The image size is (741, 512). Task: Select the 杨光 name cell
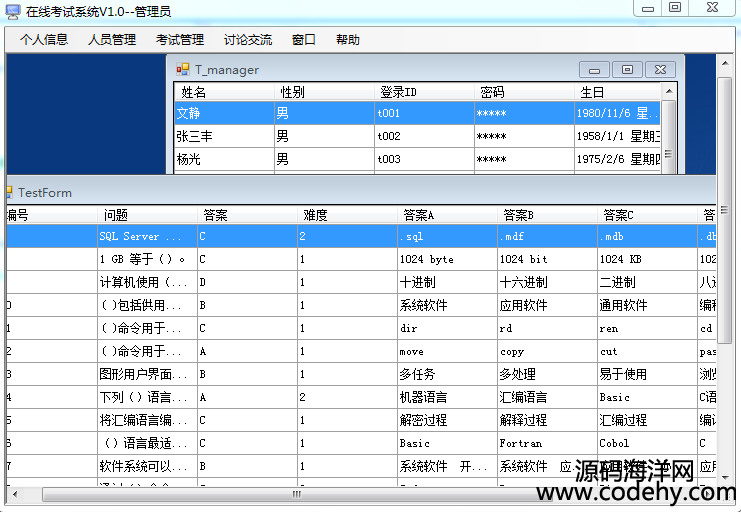(224, 159)
